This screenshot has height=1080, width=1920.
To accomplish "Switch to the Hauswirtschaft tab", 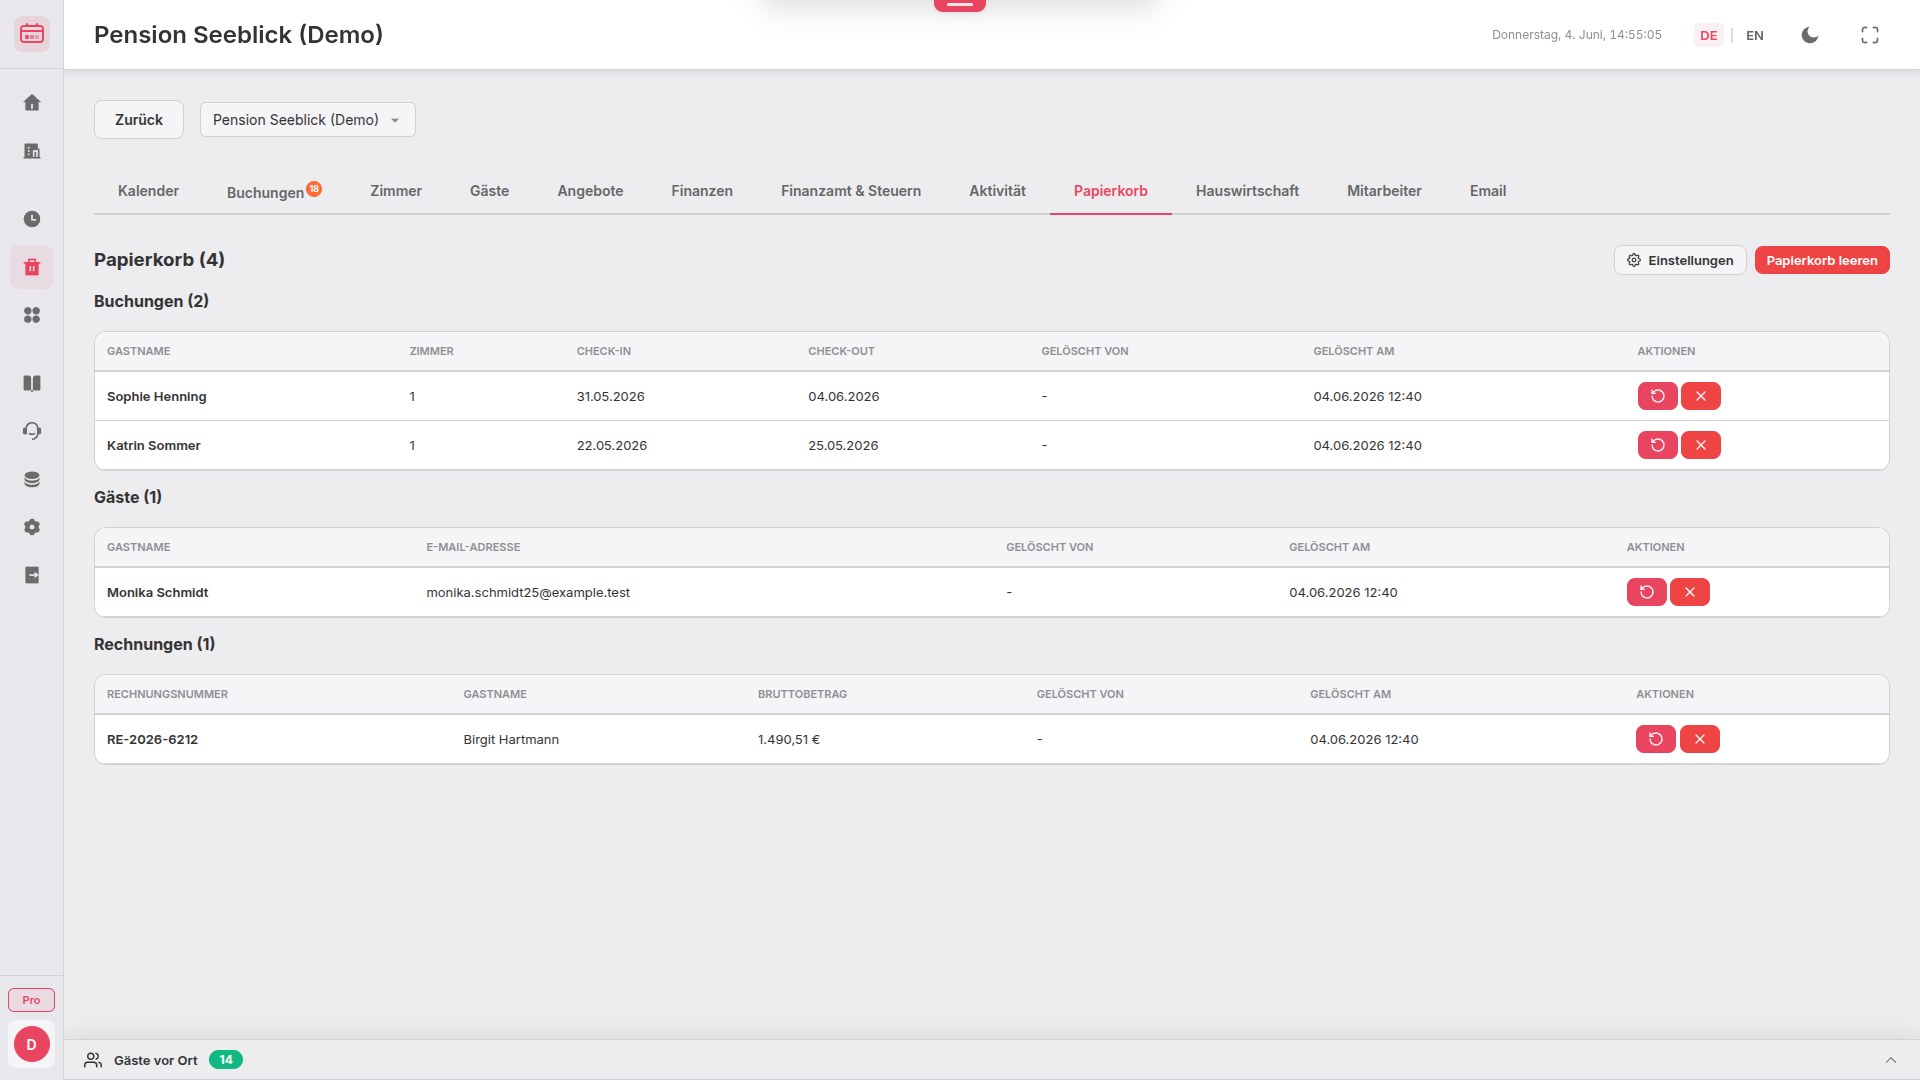I will tap(1246, 191).
